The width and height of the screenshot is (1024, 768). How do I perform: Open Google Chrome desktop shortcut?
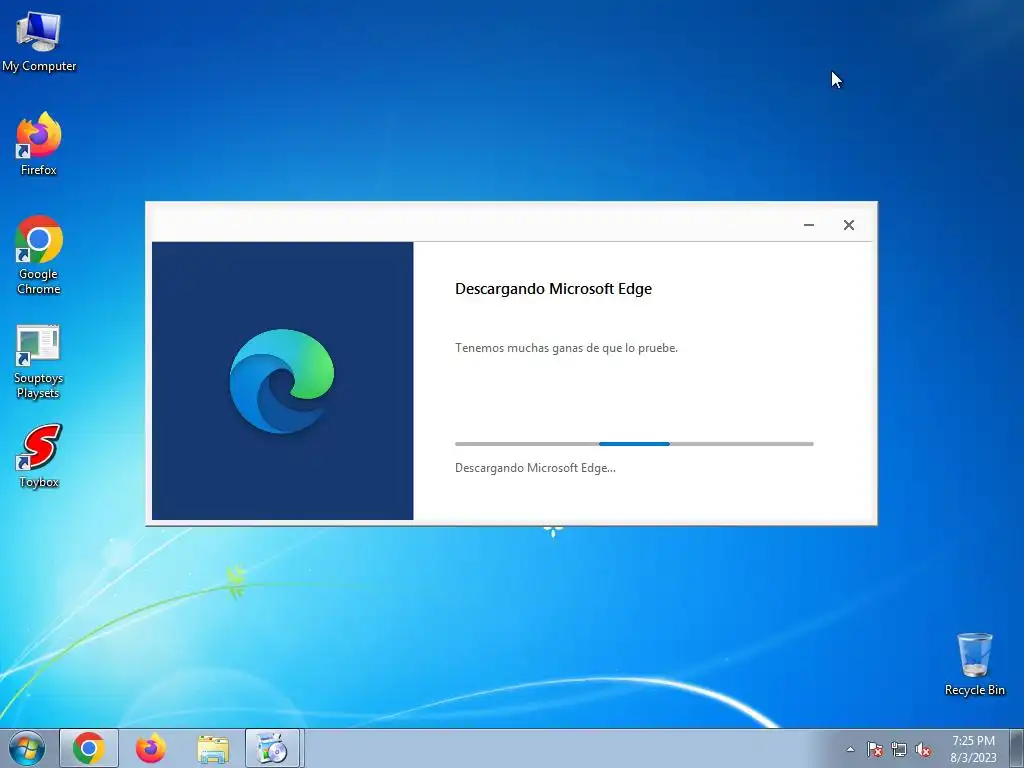[39, 255]
